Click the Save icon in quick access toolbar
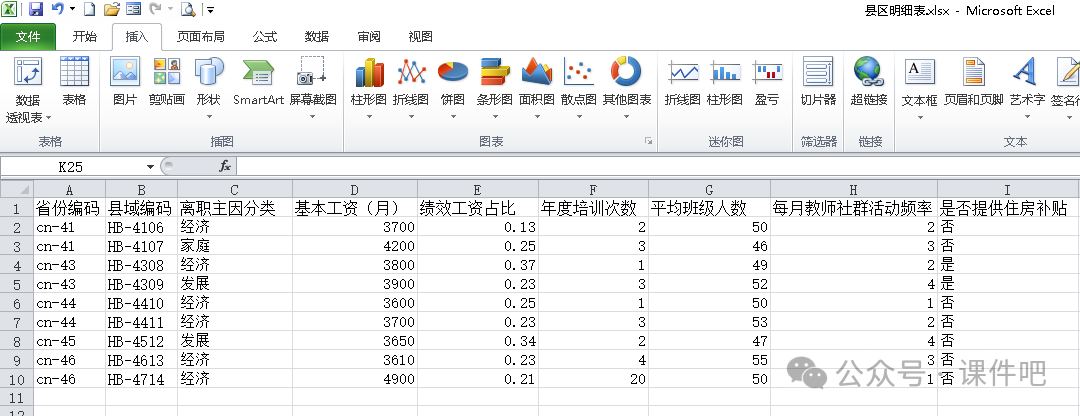1080x416 pixels. tap(36, 10)
